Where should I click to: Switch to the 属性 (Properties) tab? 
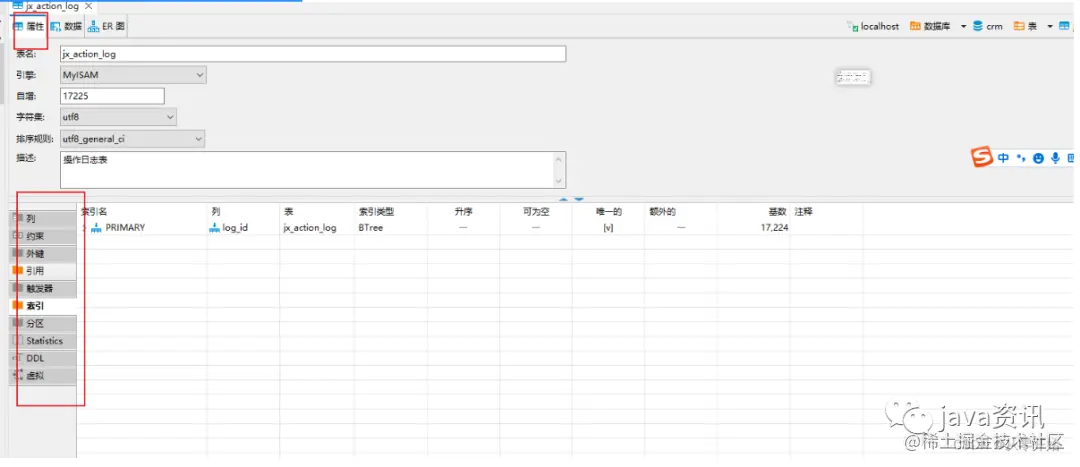30,26
